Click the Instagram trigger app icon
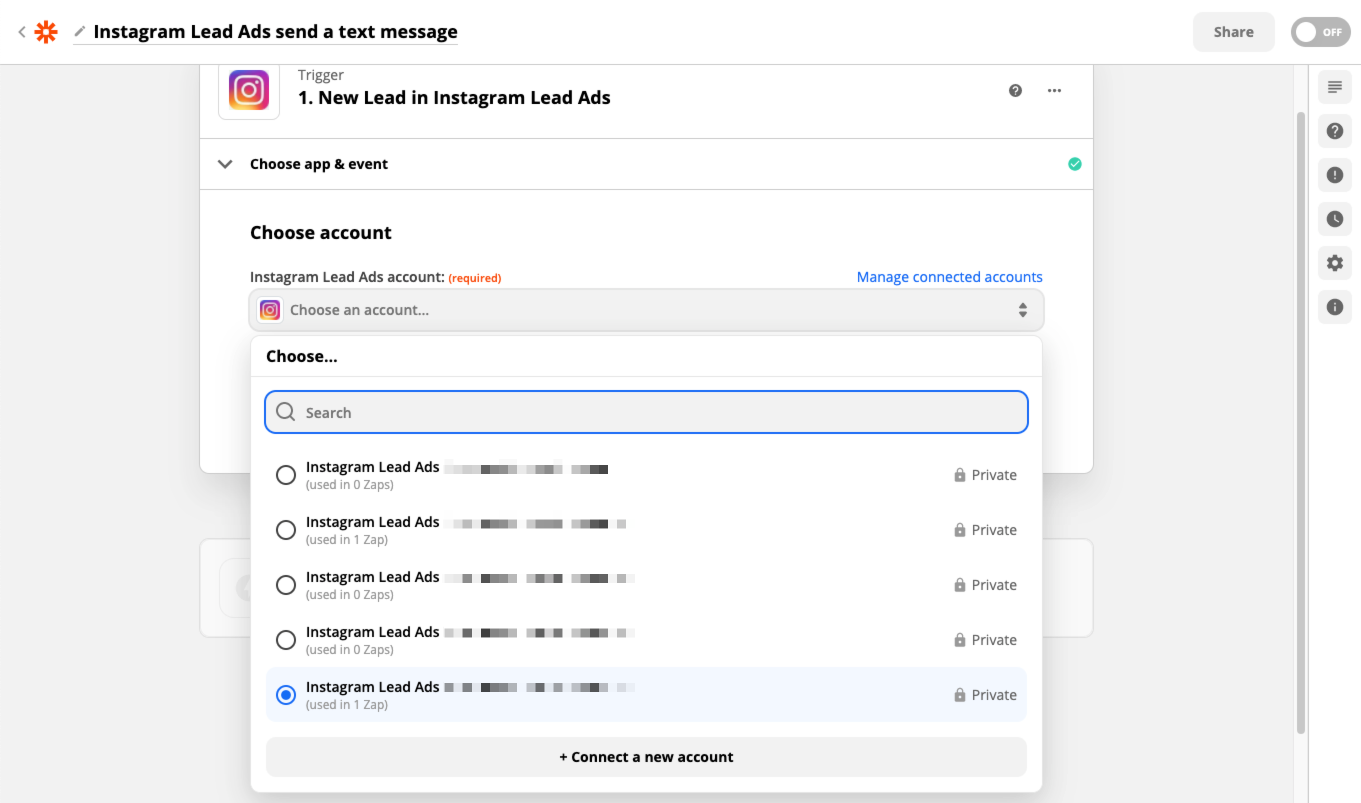Viewport: 1361px width, 803px height. (x=249, y=89)
